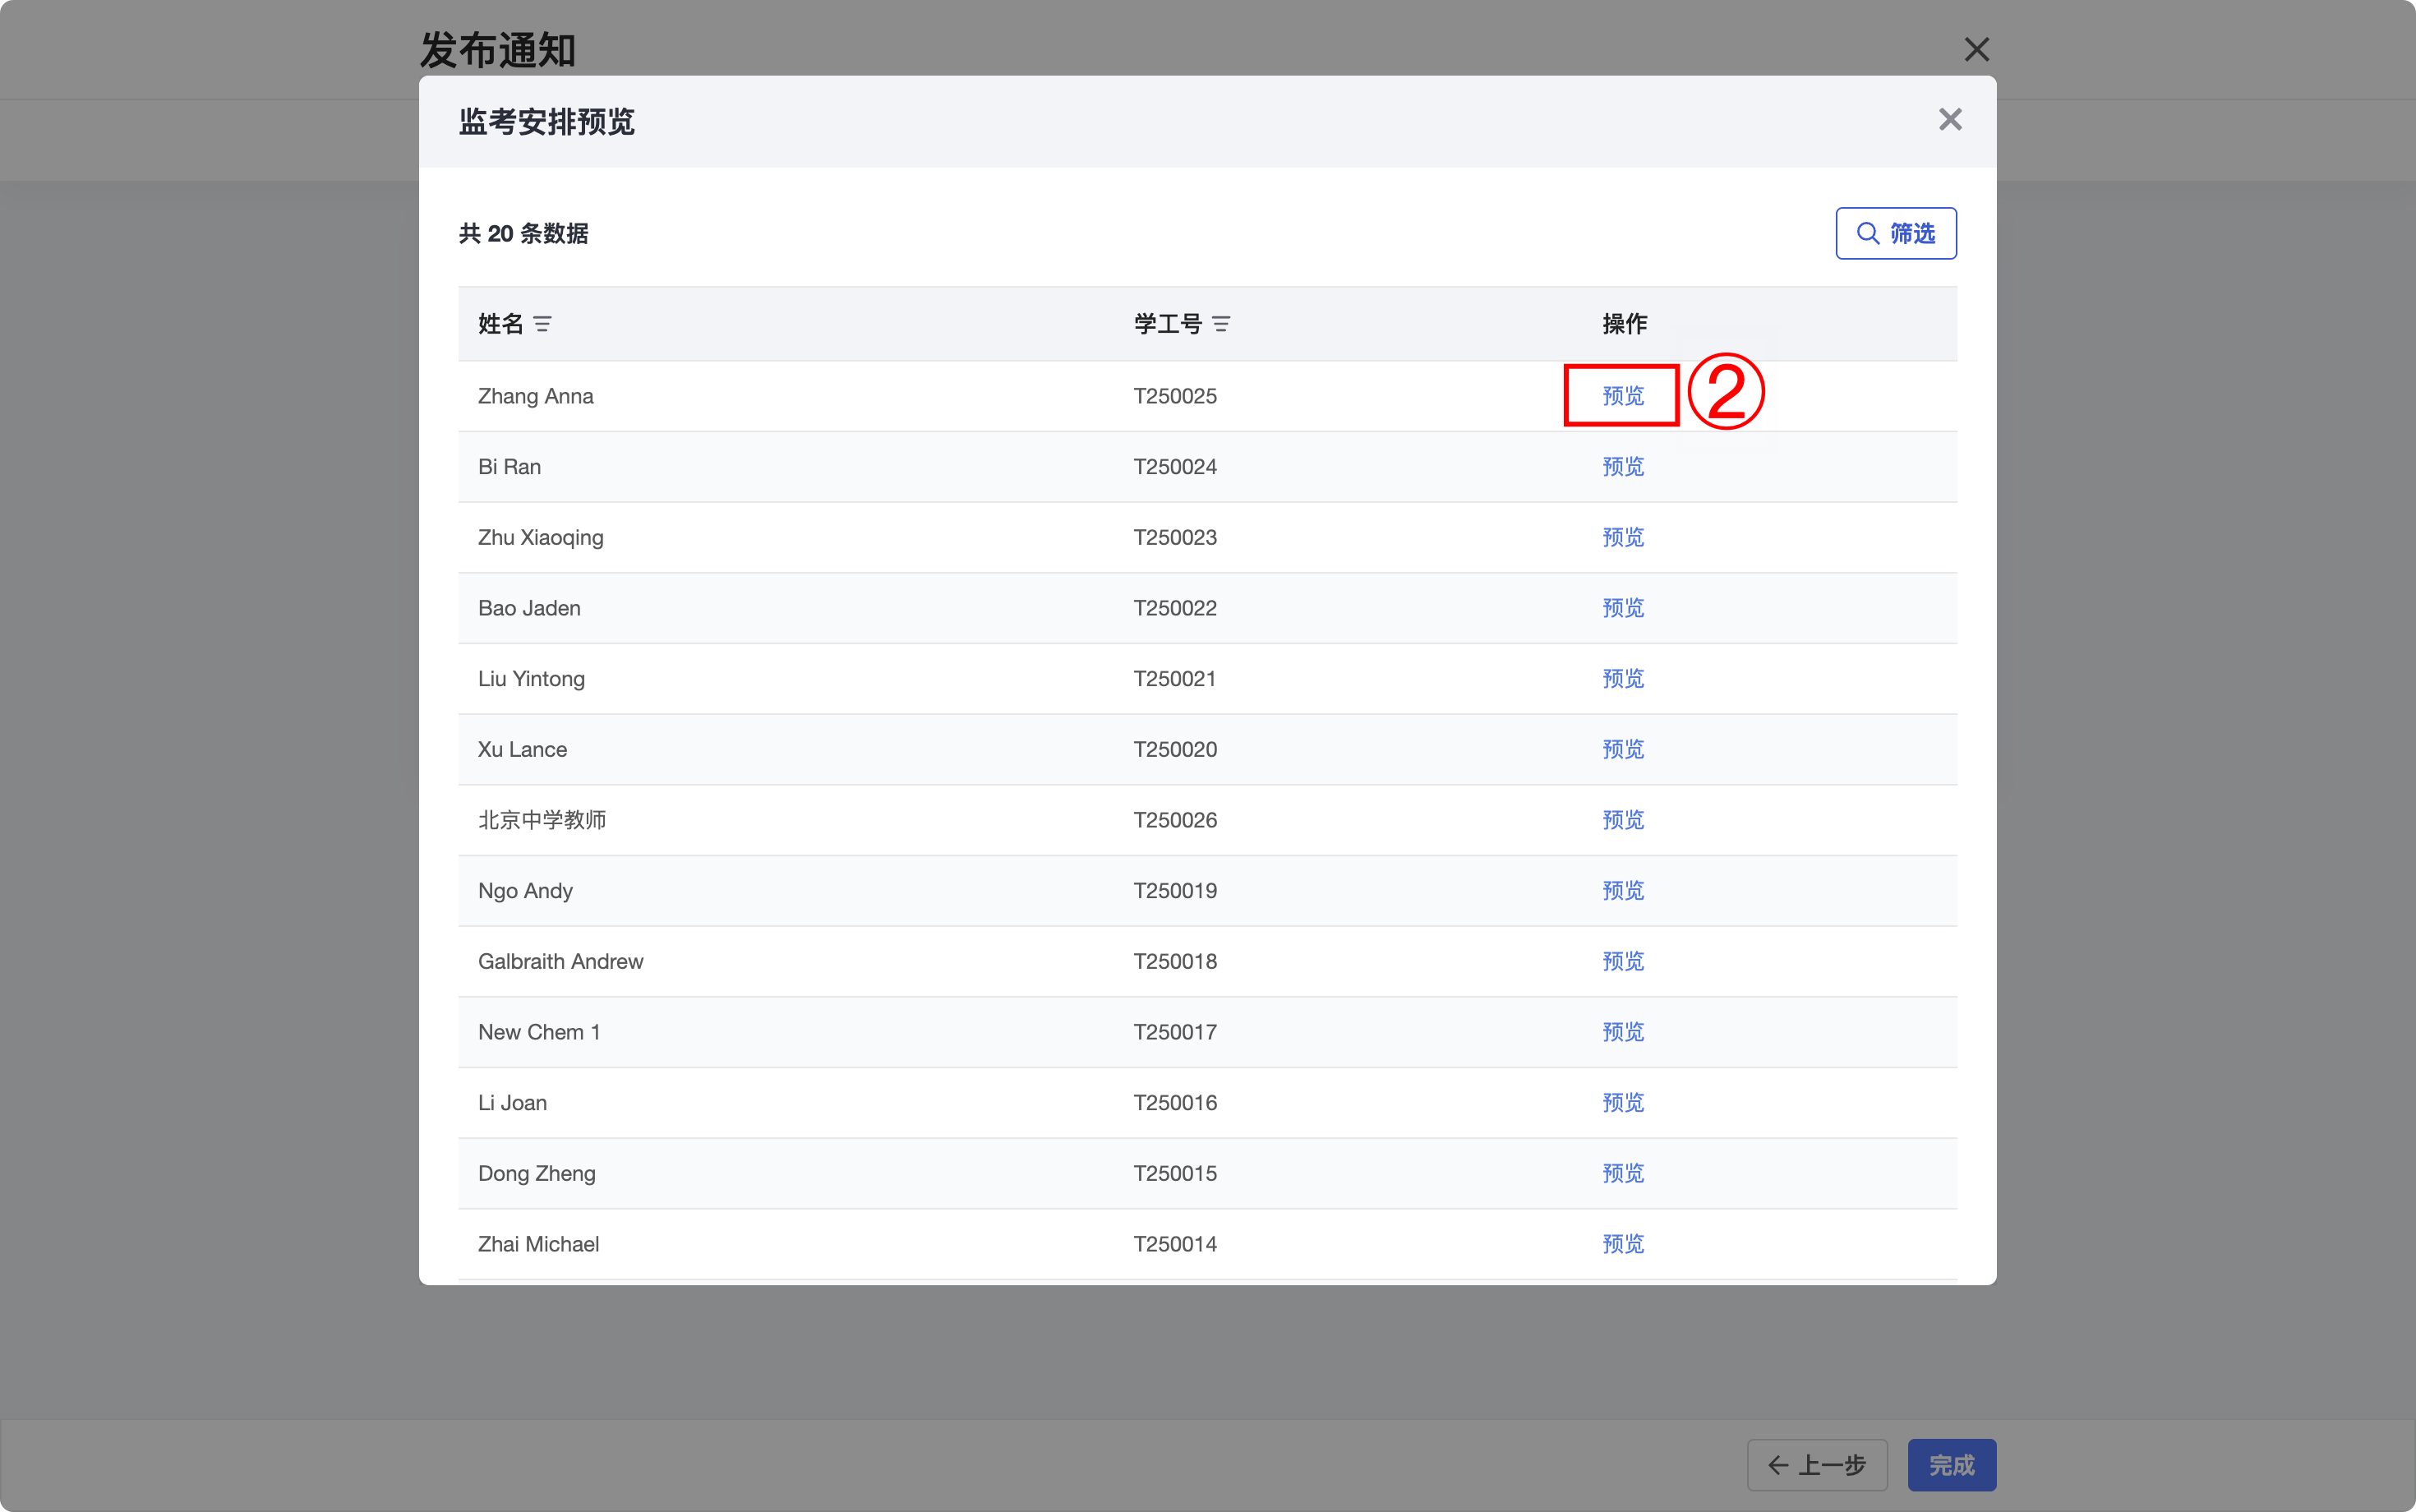Screen dimensions: 2416x1512
Task: Preview Liu Yintong's arrangement
Action: point(1622,679)
